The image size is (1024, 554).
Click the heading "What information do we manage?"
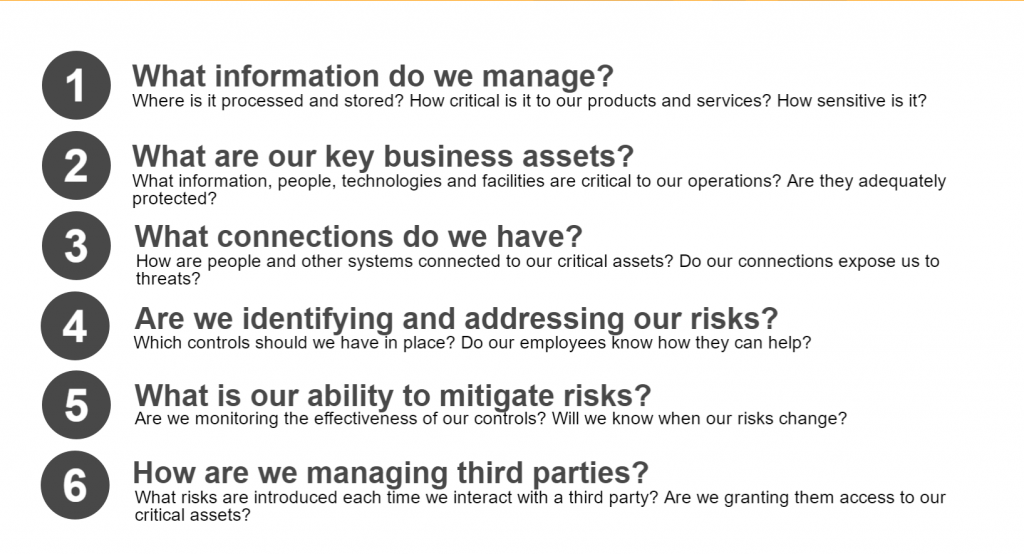[x=372, y=76]
